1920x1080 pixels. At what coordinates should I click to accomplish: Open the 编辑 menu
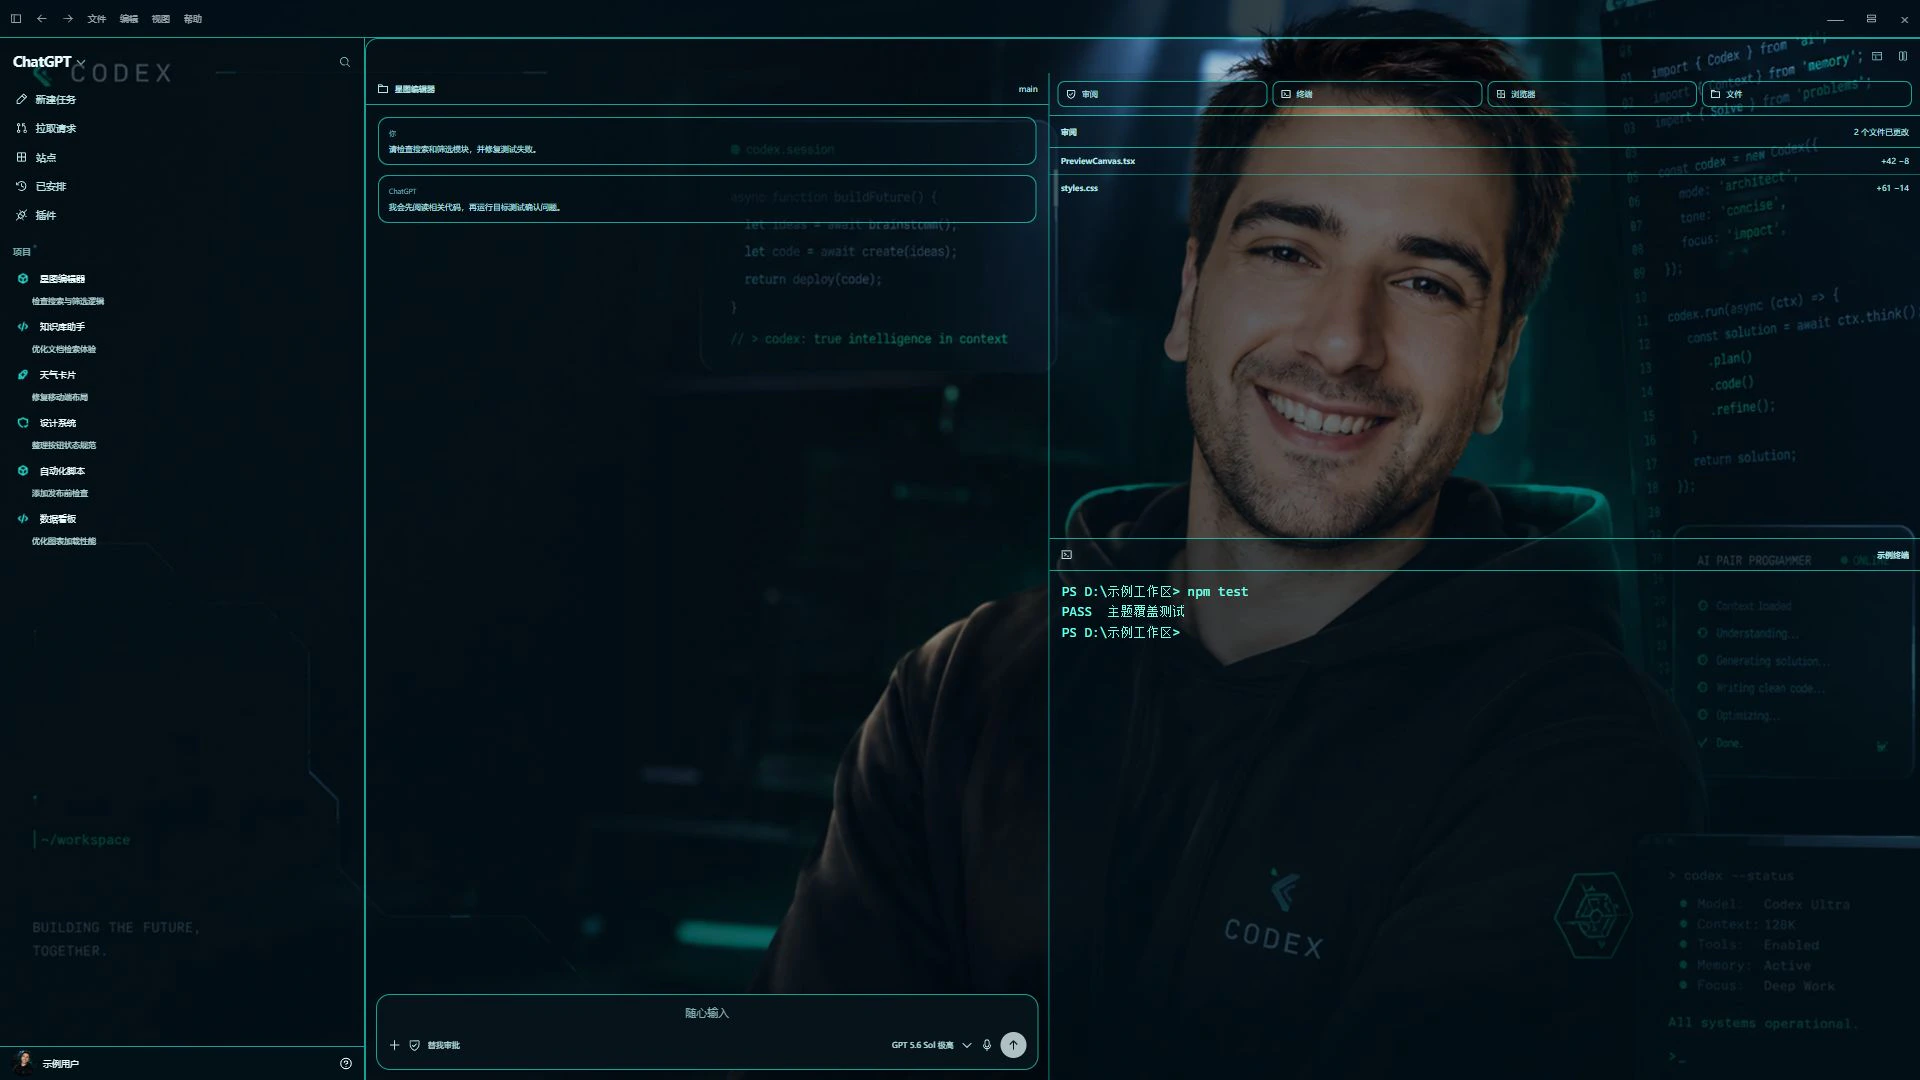(x=129, y=19)
